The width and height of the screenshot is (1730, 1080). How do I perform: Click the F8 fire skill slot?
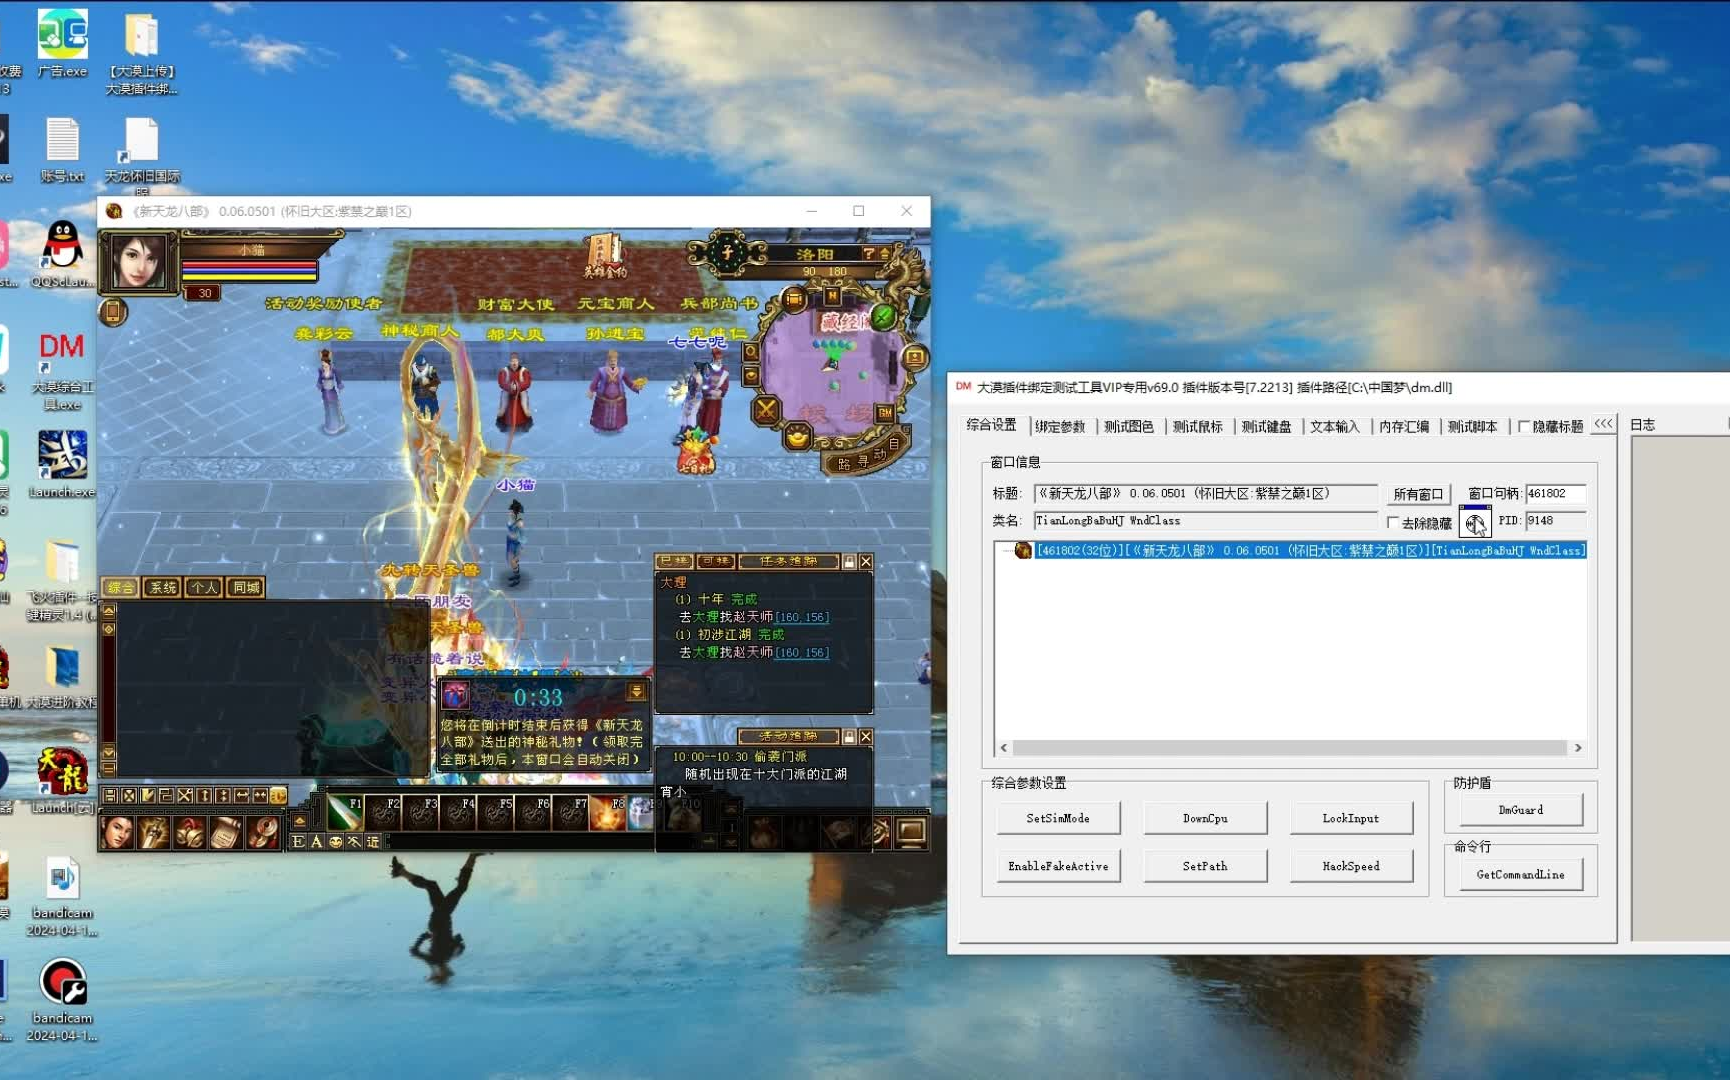click(608, 814)
